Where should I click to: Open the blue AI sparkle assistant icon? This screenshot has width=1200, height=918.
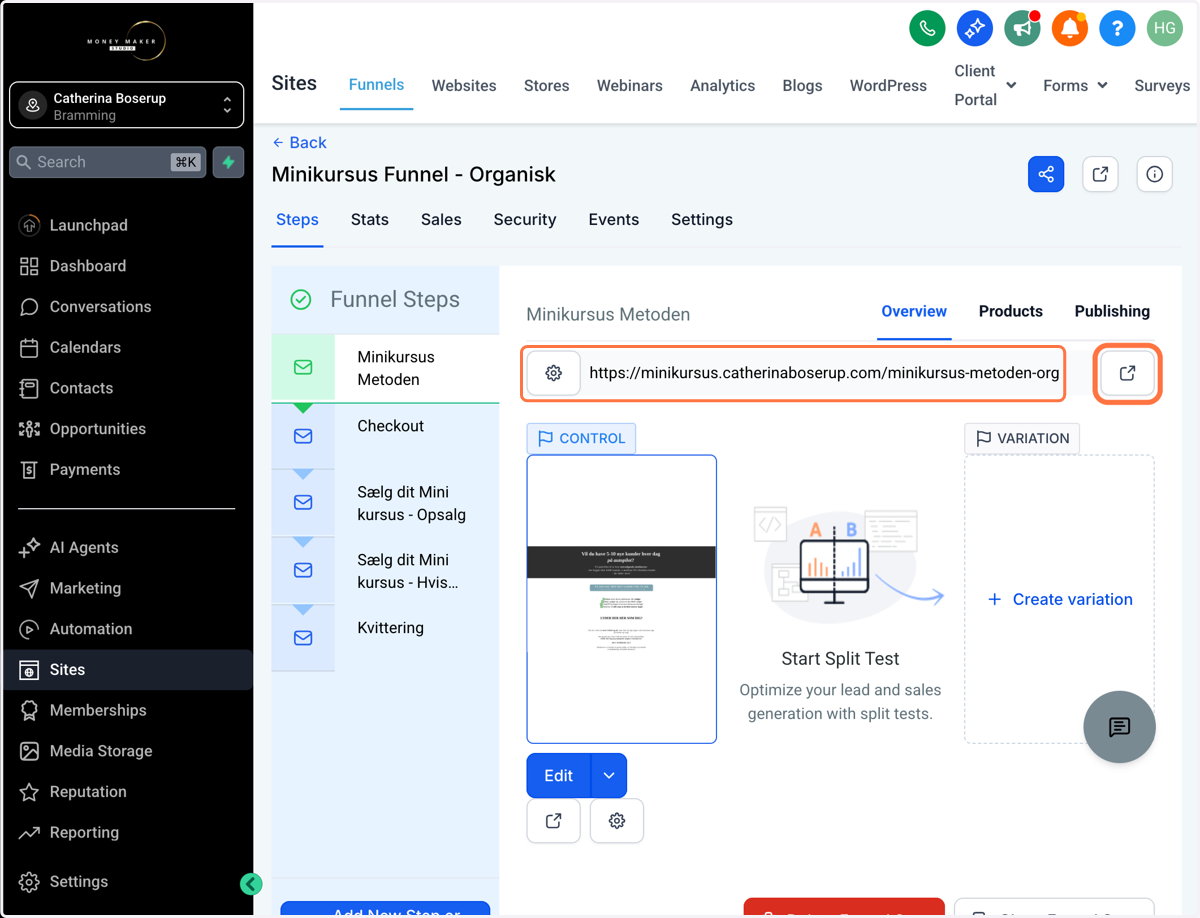tap(975, 28)
